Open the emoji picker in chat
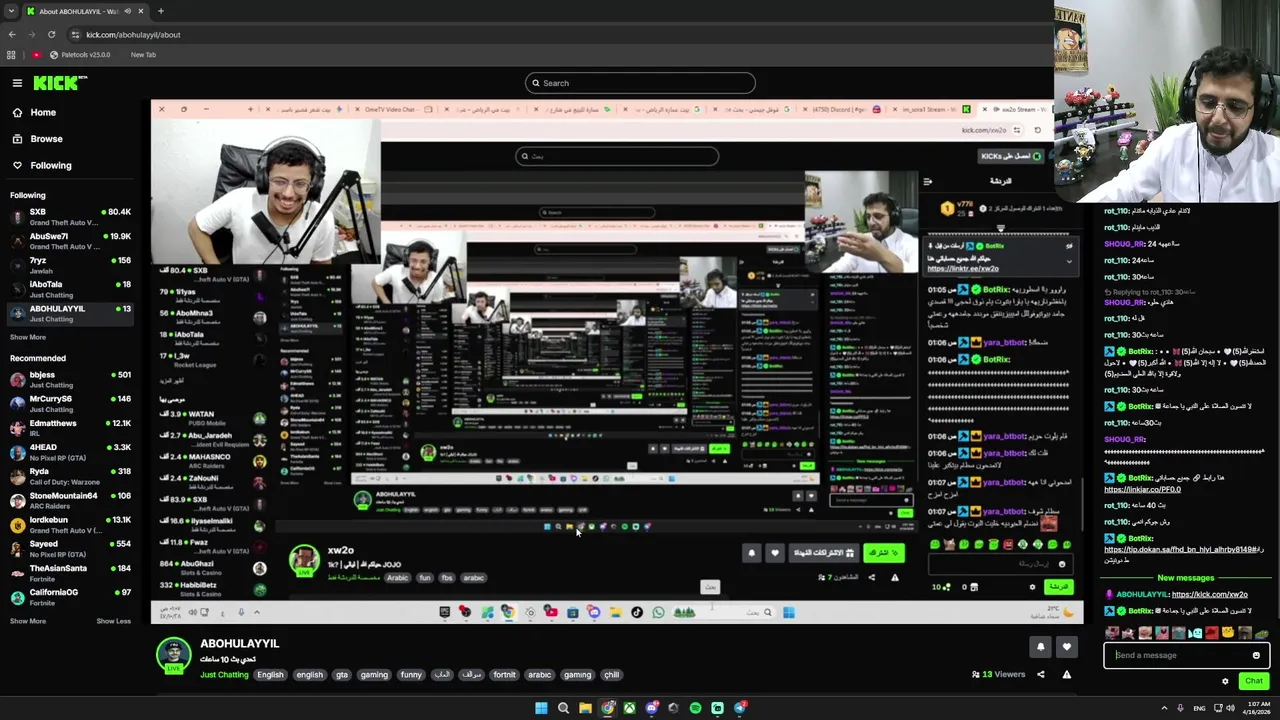Image resolution: width=1280 pixels, height=720 pixels. [x=1256, y=656]
